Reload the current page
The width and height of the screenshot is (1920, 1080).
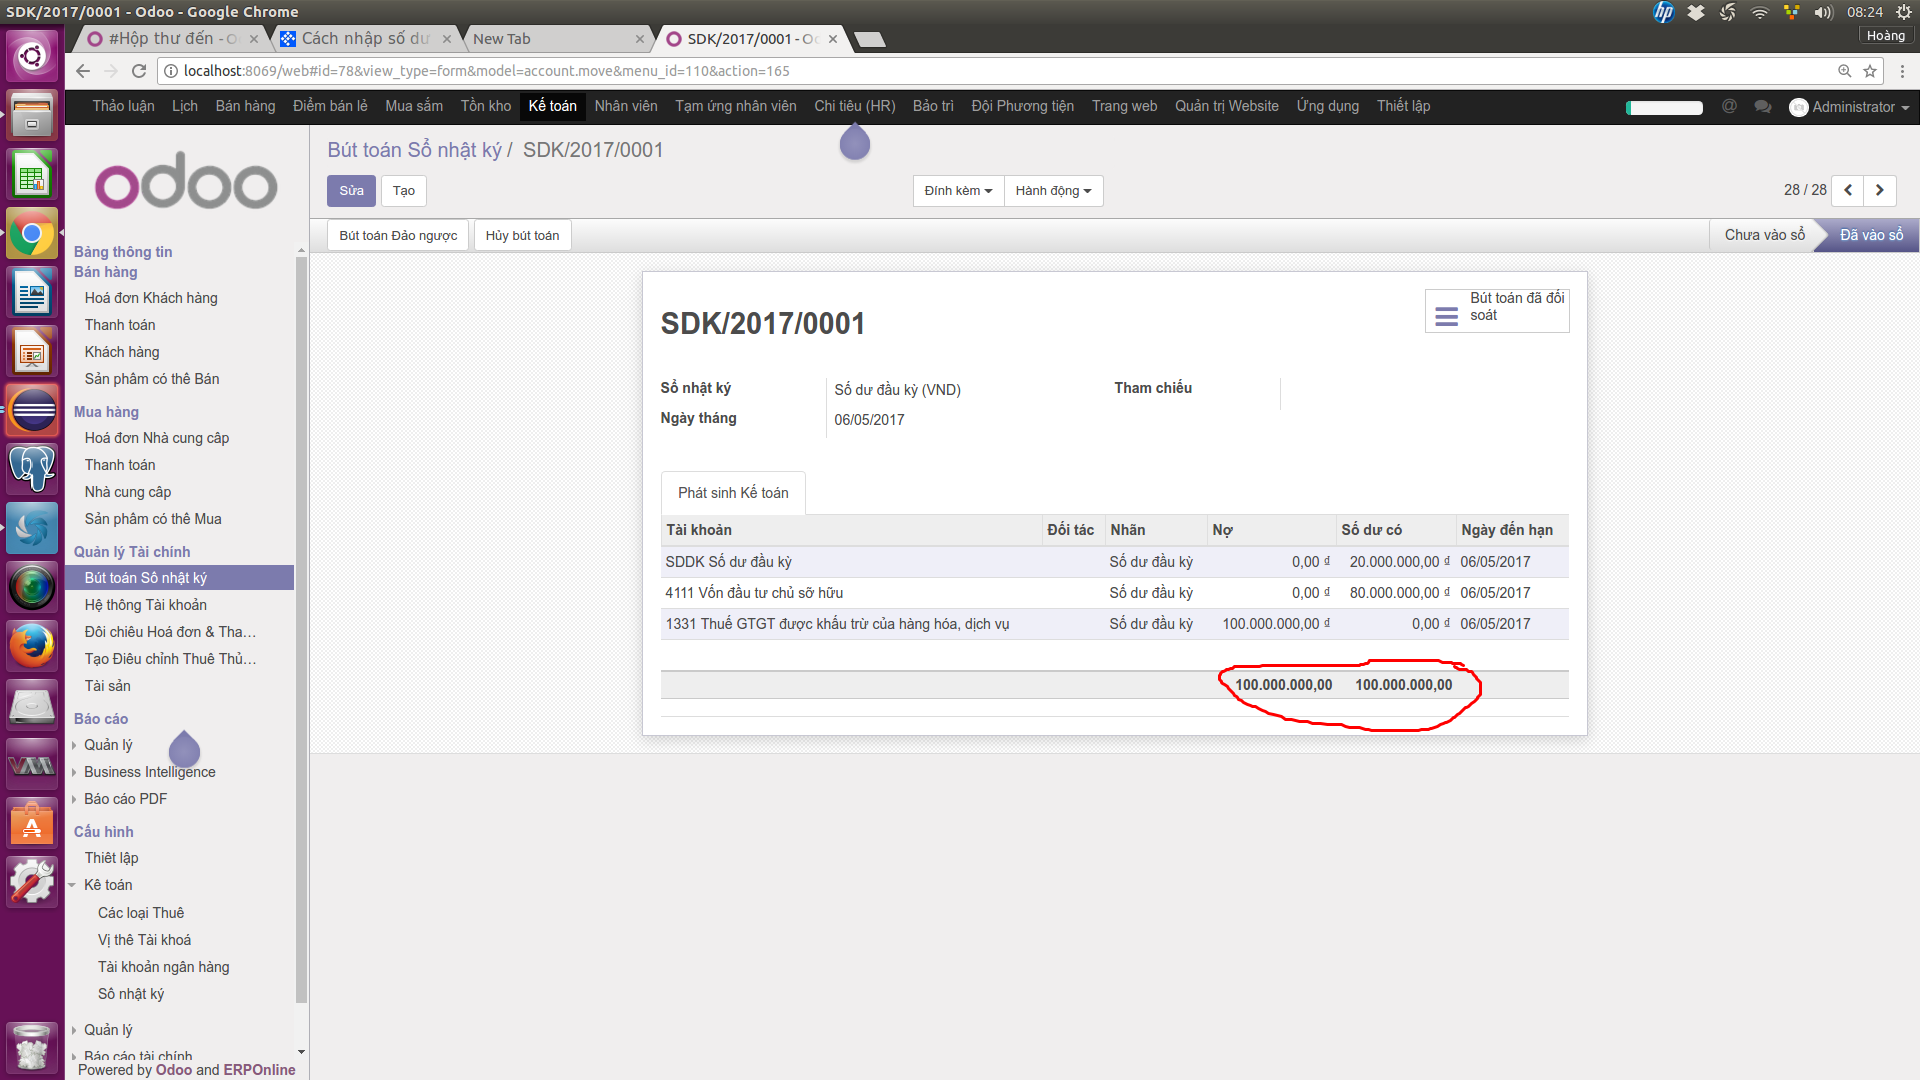[139, 71]
